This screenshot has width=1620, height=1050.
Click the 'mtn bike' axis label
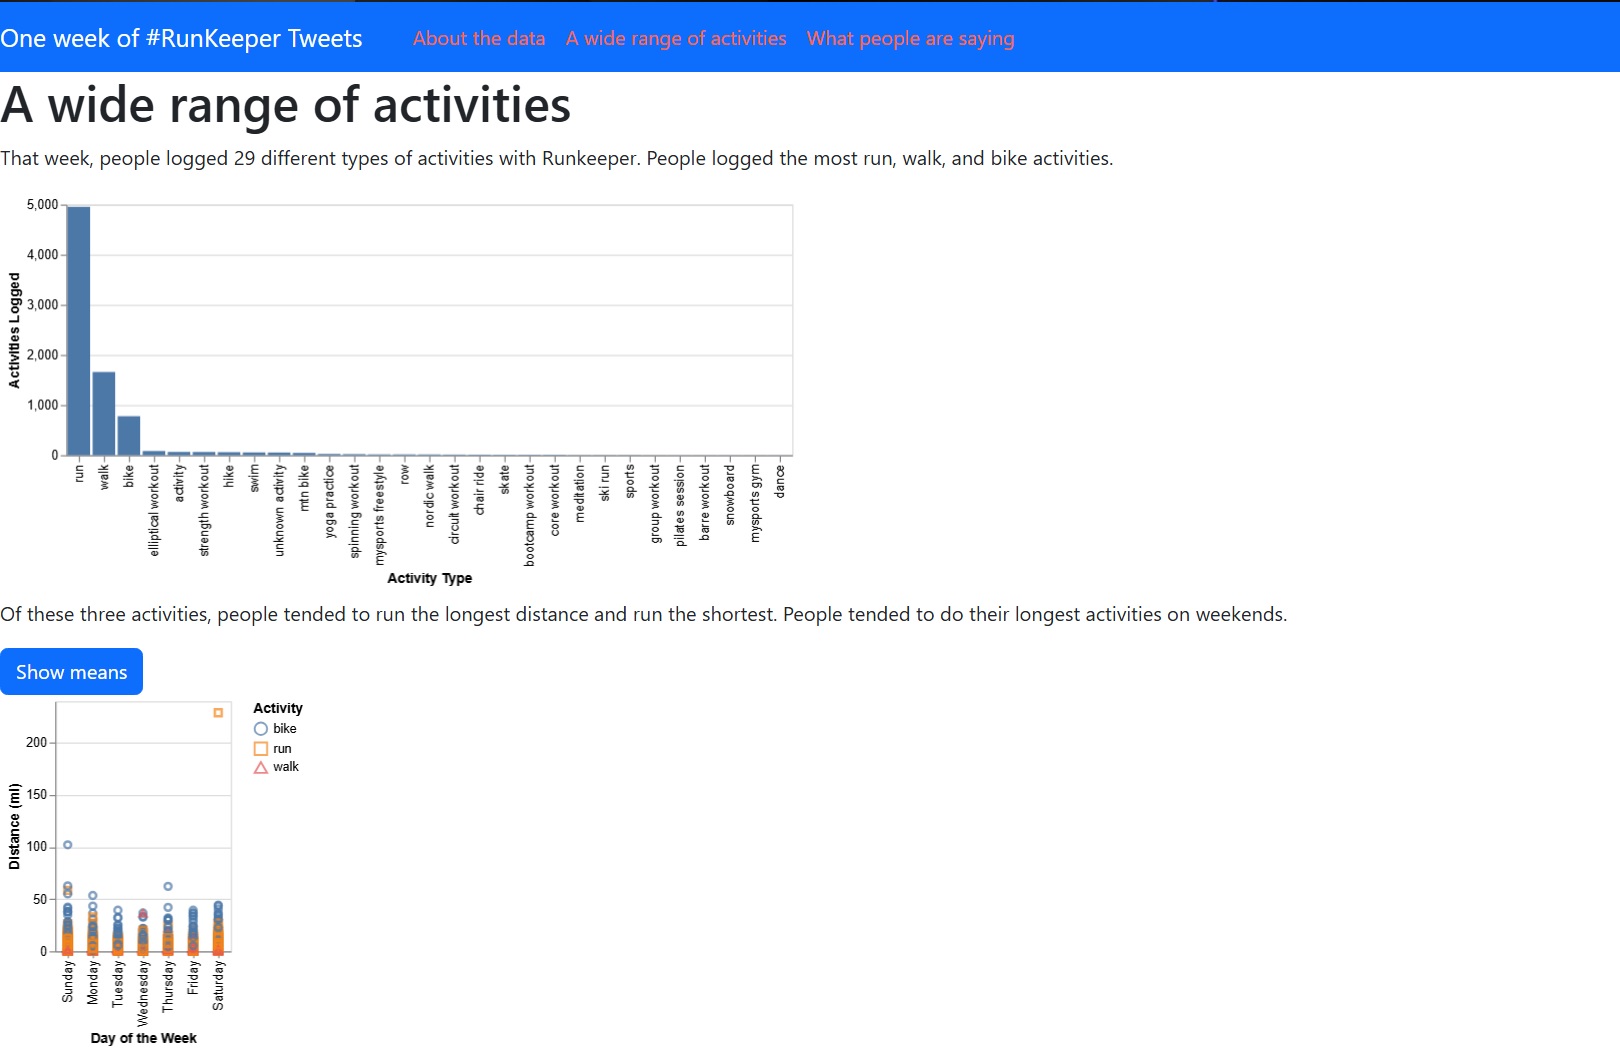tap(304, 488)
